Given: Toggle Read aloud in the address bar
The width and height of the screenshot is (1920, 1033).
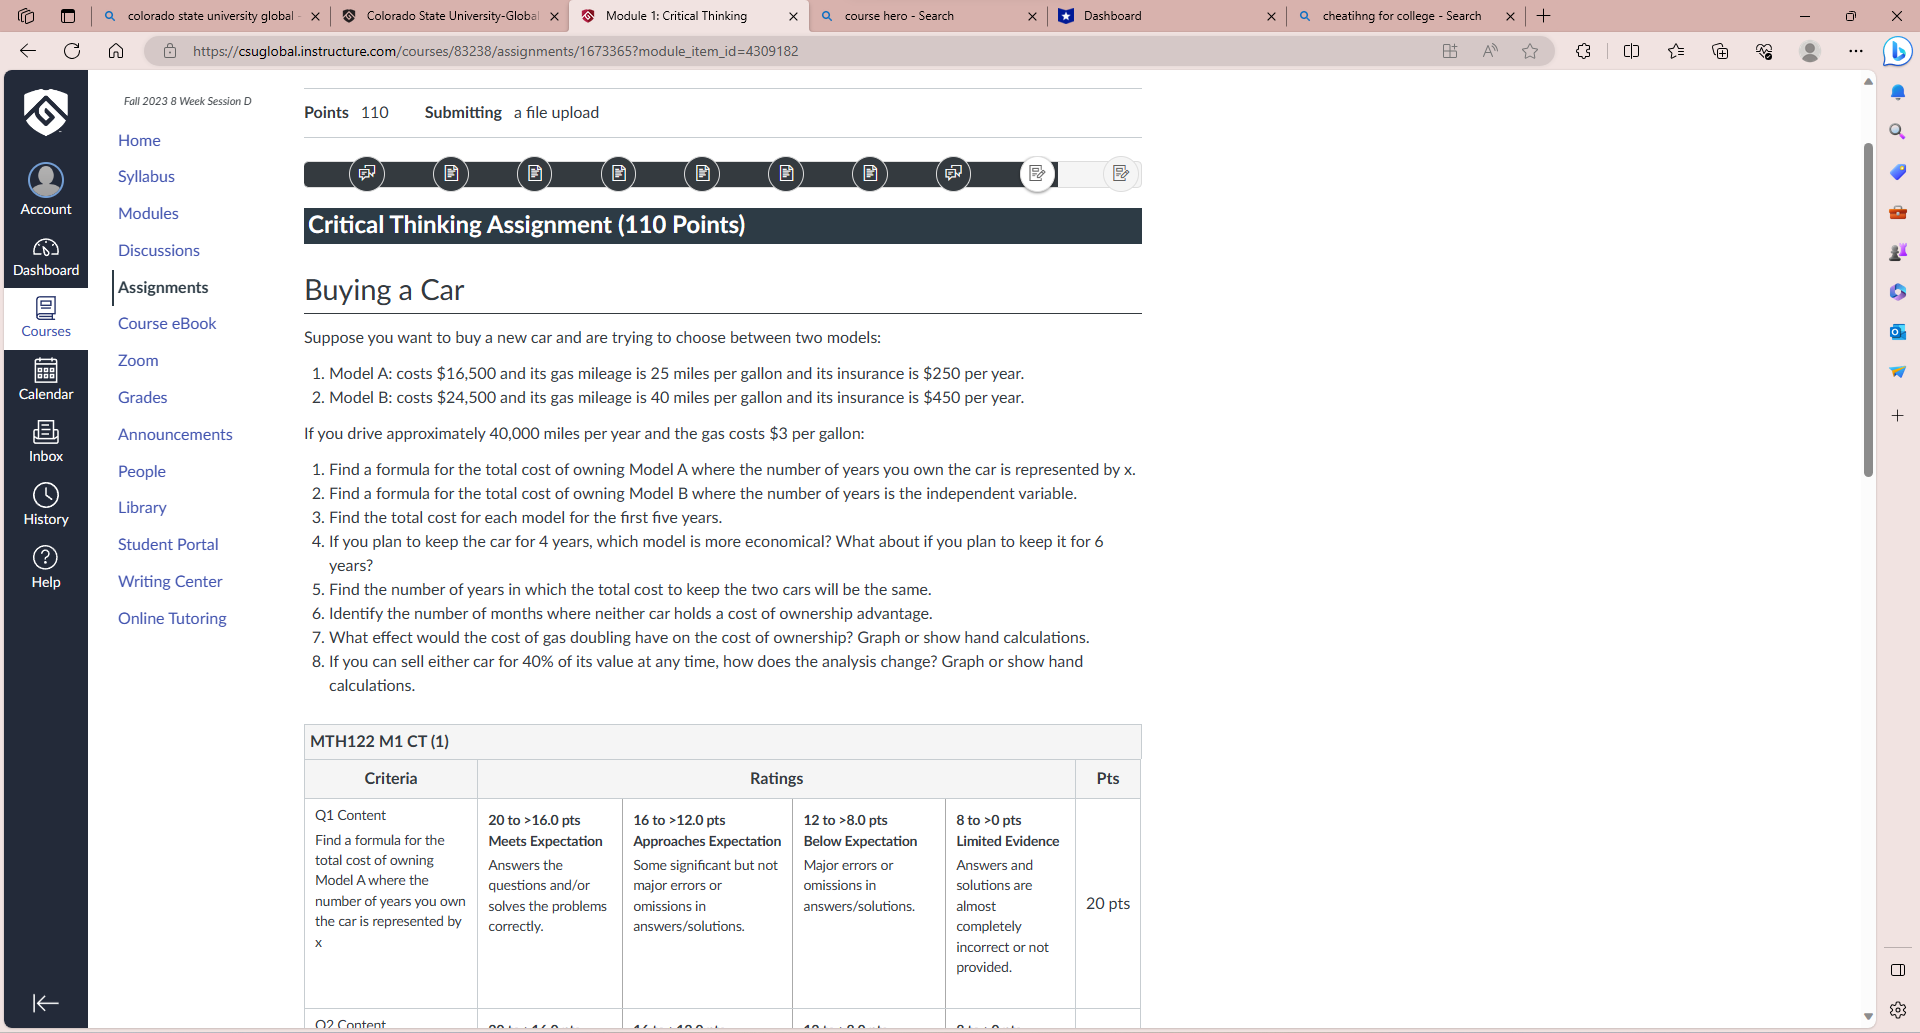Looking at the screenshot, I should point(1489,51).
